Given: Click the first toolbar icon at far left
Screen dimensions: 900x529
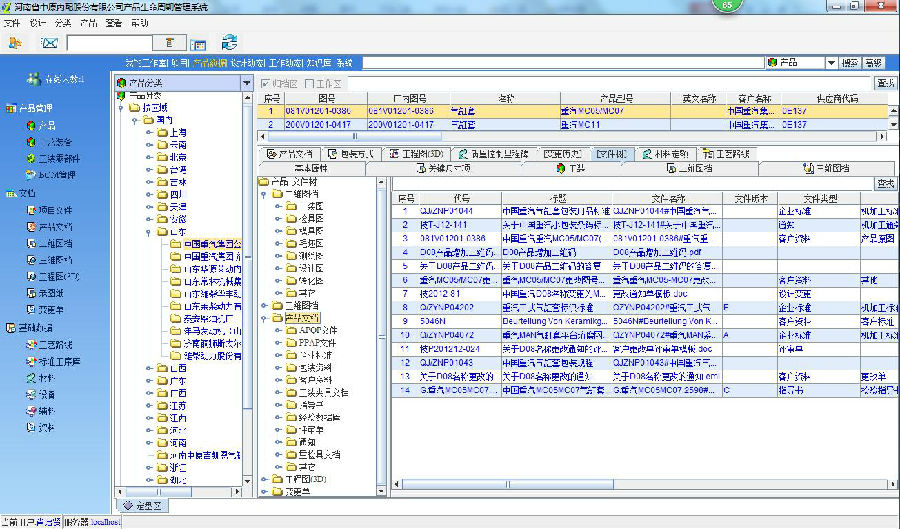Looking at the screenshot, I should (x=14, y=42).
